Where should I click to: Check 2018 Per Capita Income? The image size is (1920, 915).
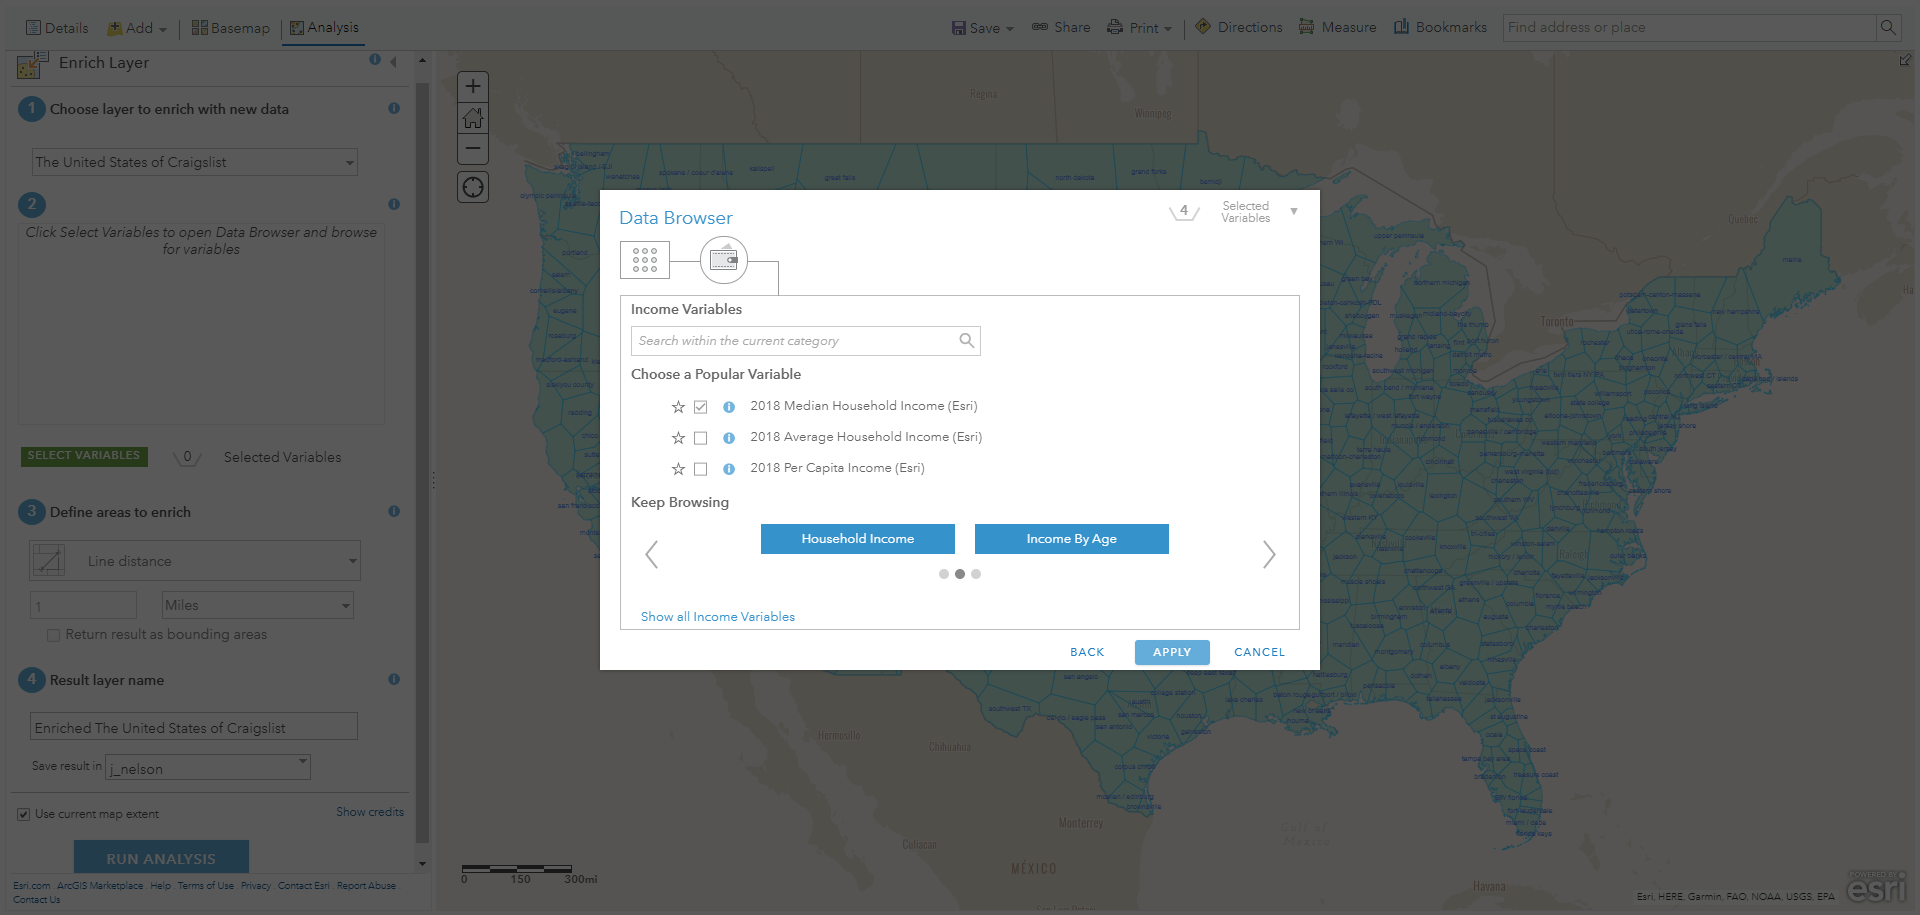pyautogui.click(x=701, y=469)
